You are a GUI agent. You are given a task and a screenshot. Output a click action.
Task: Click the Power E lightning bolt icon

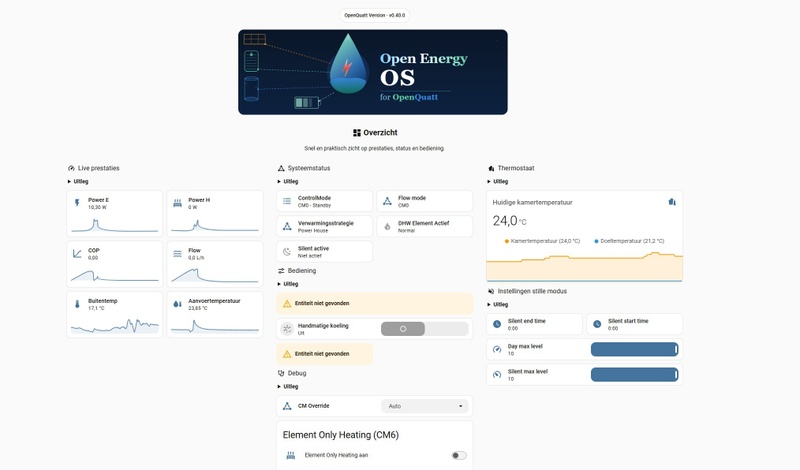(77, 203)
